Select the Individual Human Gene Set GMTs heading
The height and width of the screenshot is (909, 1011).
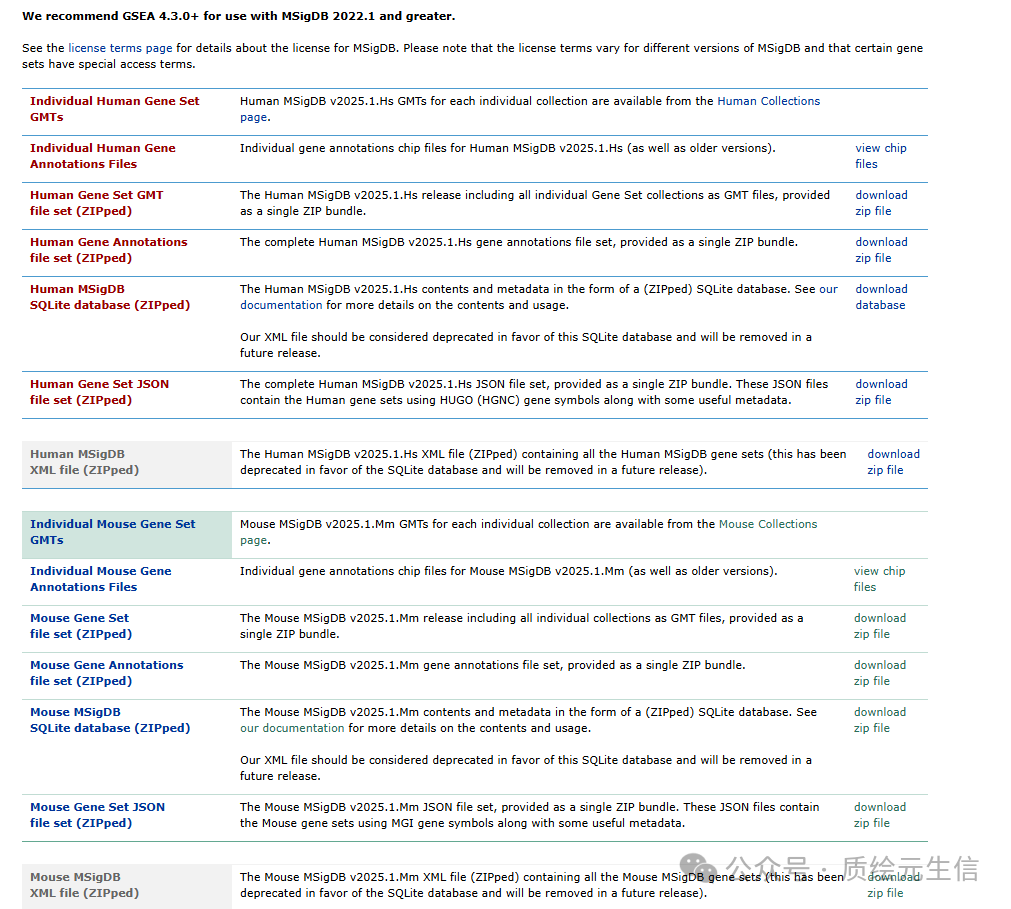click(114, 109)
